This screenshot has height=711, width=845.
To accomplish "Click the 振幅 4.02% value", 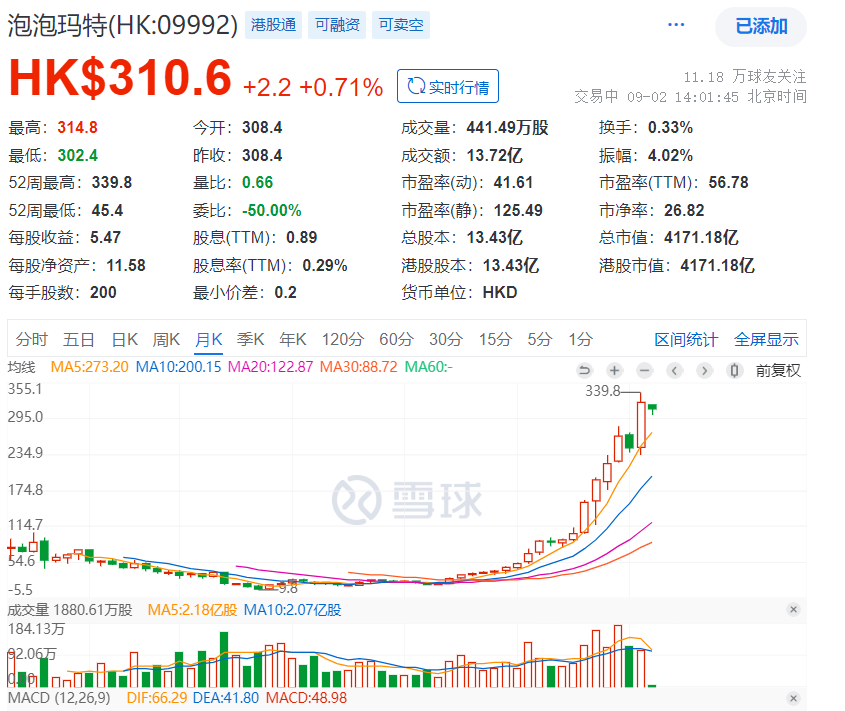I will click(670, 156).
